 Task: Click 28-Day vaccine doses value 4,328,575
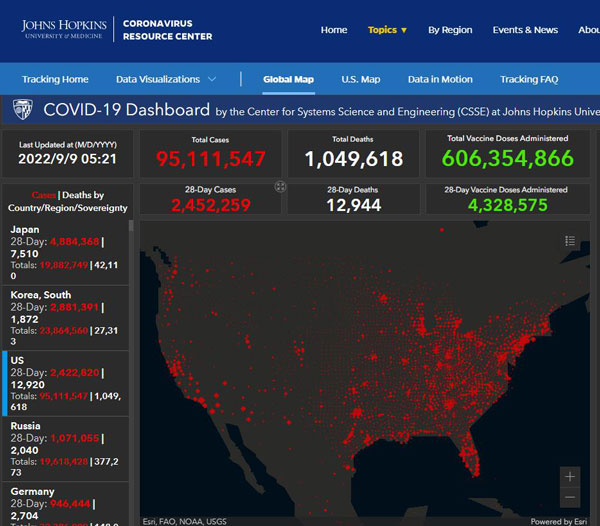coord(508,205)
